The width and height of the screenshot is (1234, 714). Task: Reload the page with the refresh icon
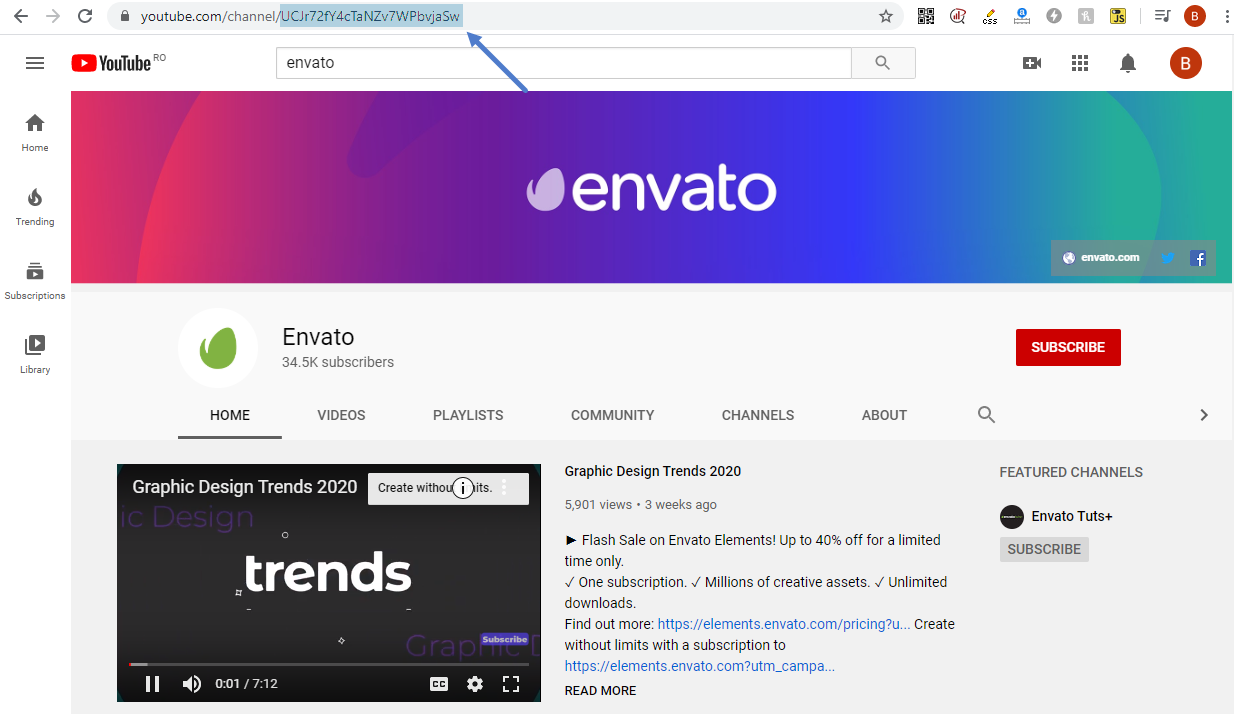pyautogui.click(x=85, y=16)
